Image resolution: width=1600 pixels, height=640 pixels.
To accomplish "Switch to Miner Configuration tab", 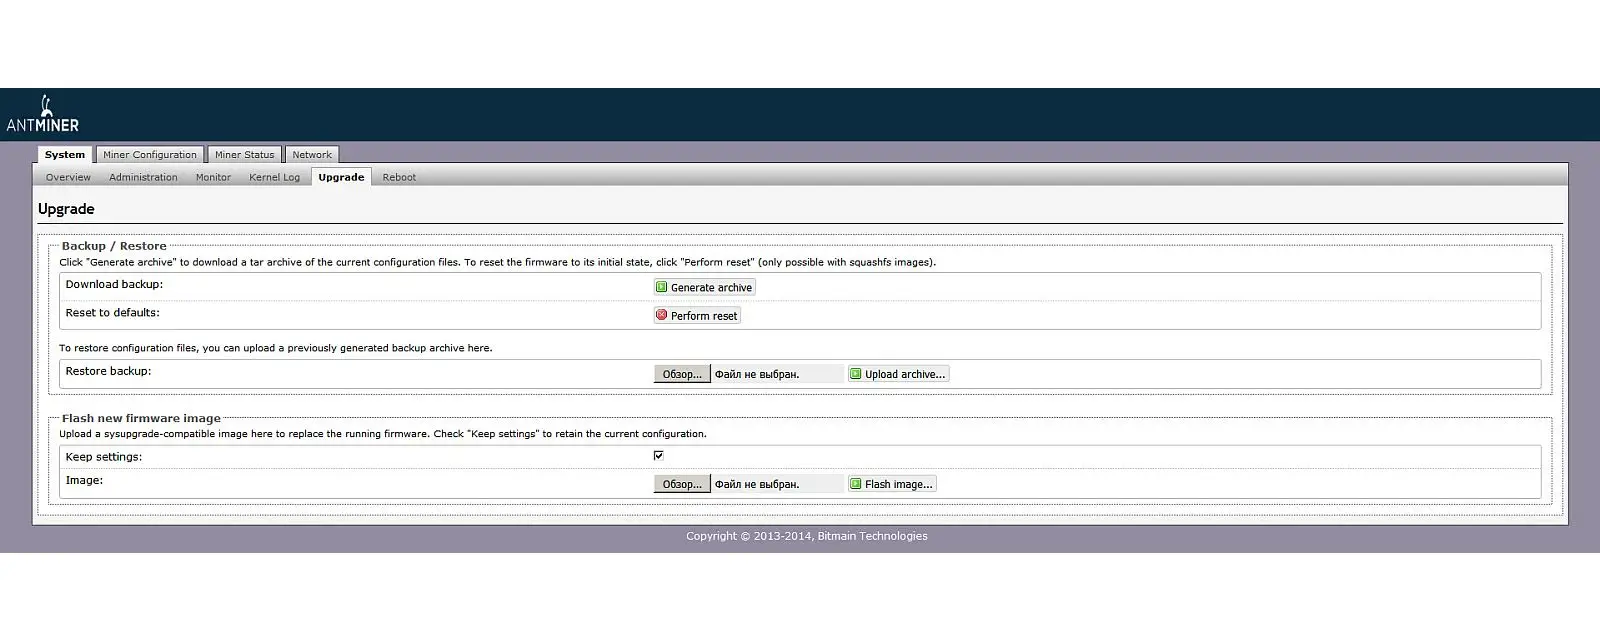I will [x=150, y=155].
